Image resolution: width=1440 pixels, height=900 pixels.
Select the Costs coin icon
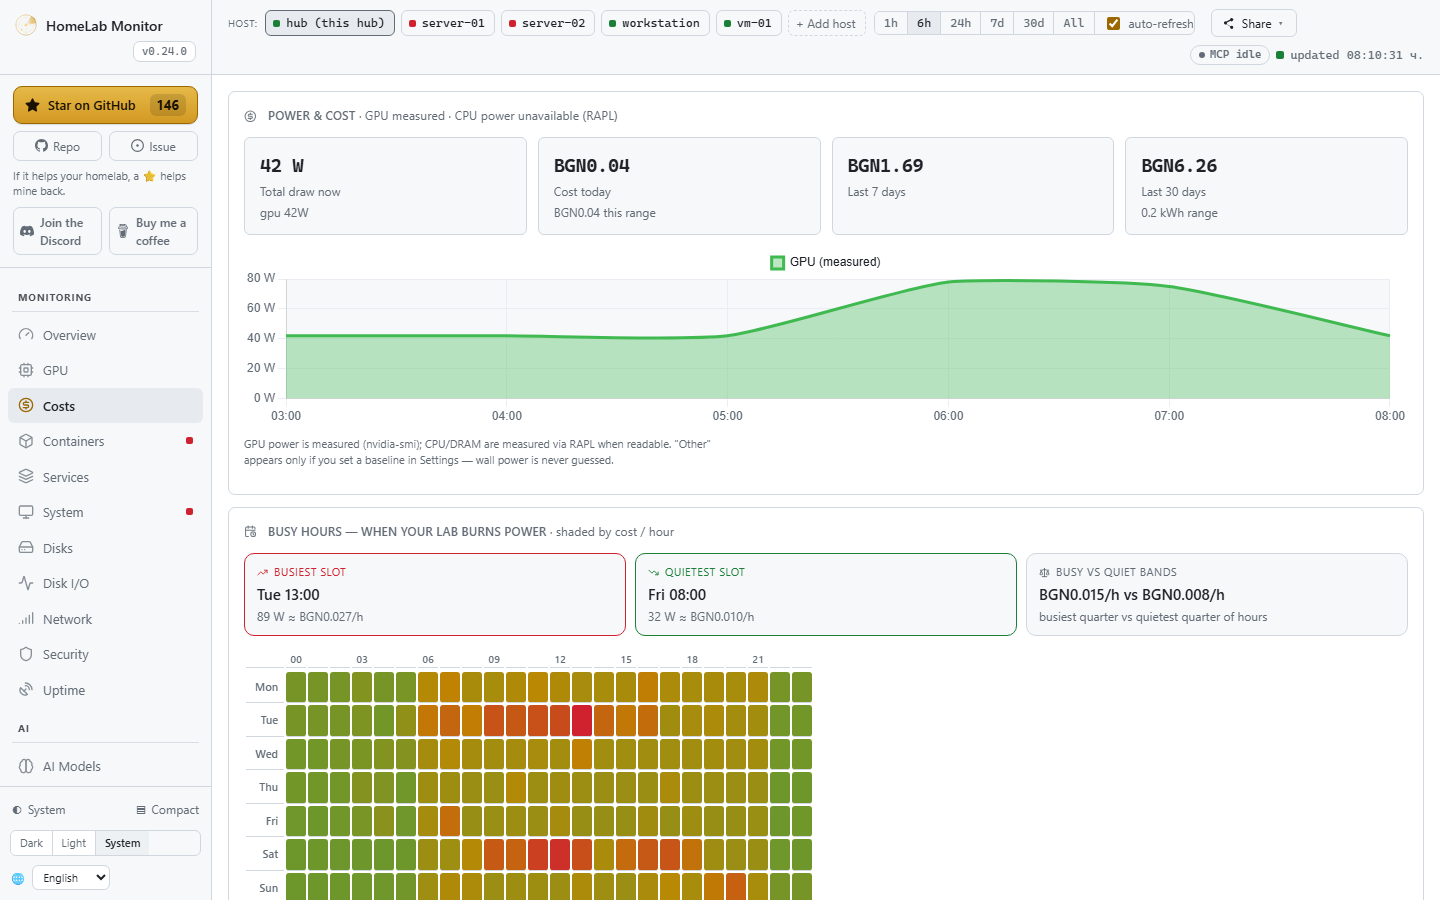[x=26, y=406]
